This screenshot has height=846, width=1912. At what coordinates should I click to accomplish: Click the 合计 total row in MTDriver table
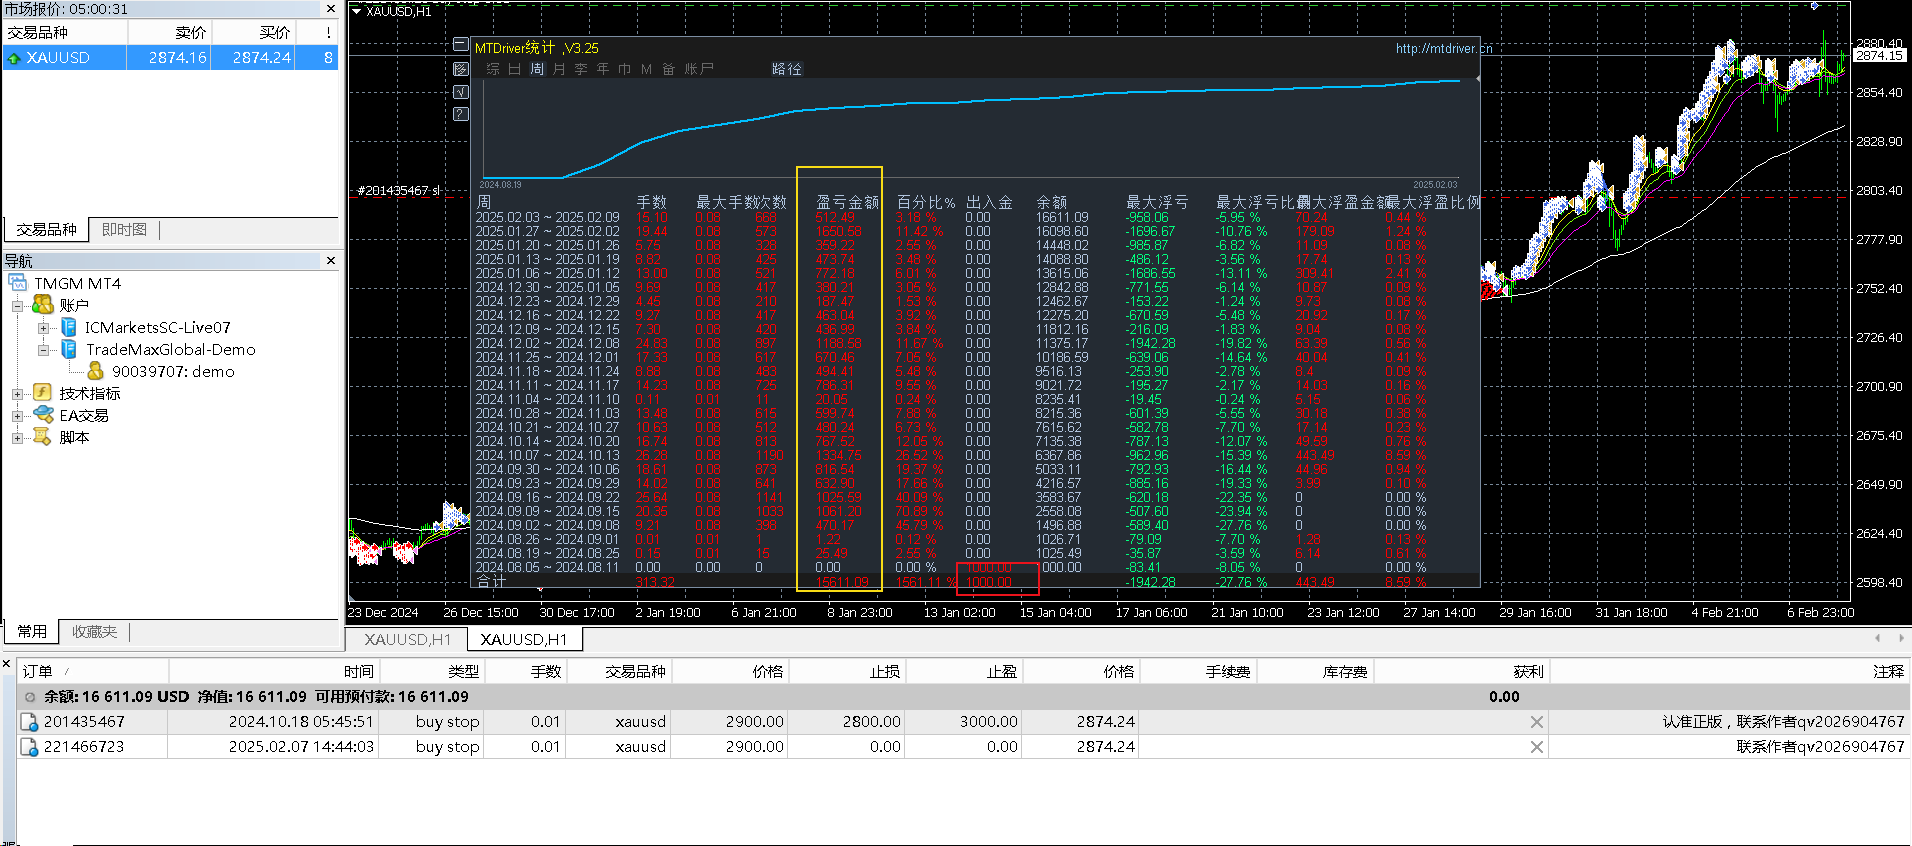coord(975,581)
